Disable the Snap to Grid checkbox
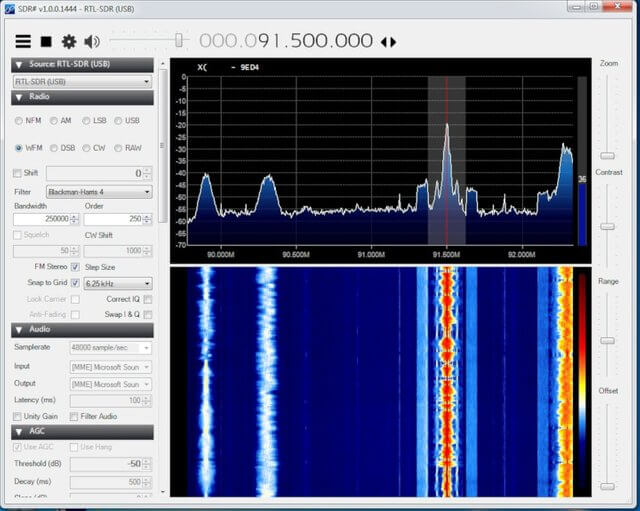The image size is (640, 511). [75, 283]
